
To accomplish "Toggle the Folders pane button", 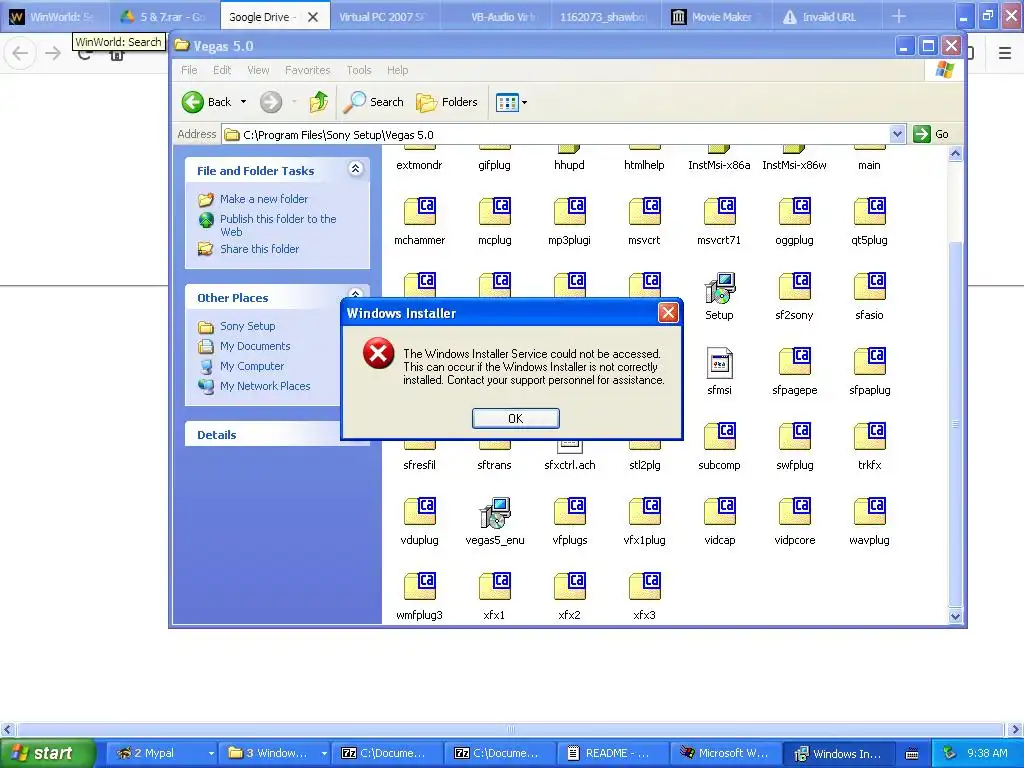I will (447, 102).
